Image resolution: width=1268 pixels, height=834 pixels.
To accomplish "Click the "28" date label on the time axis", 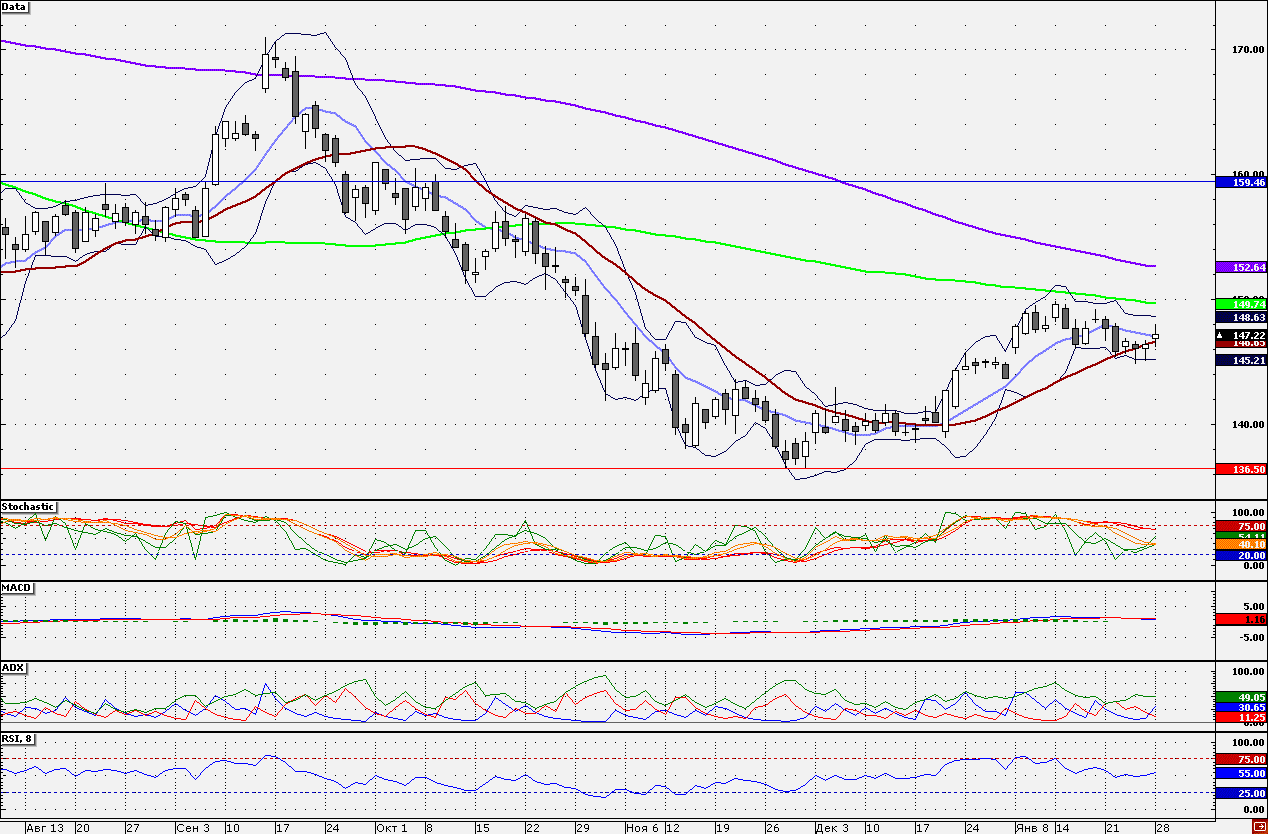I will [x=1162, y=828].
